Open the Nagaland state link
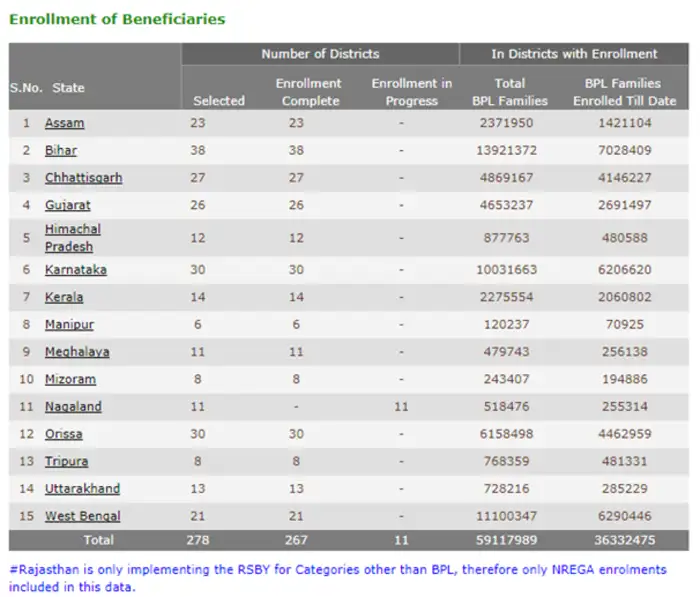The width and height of the screenshot is (700, 597). (x=73, y=407)
